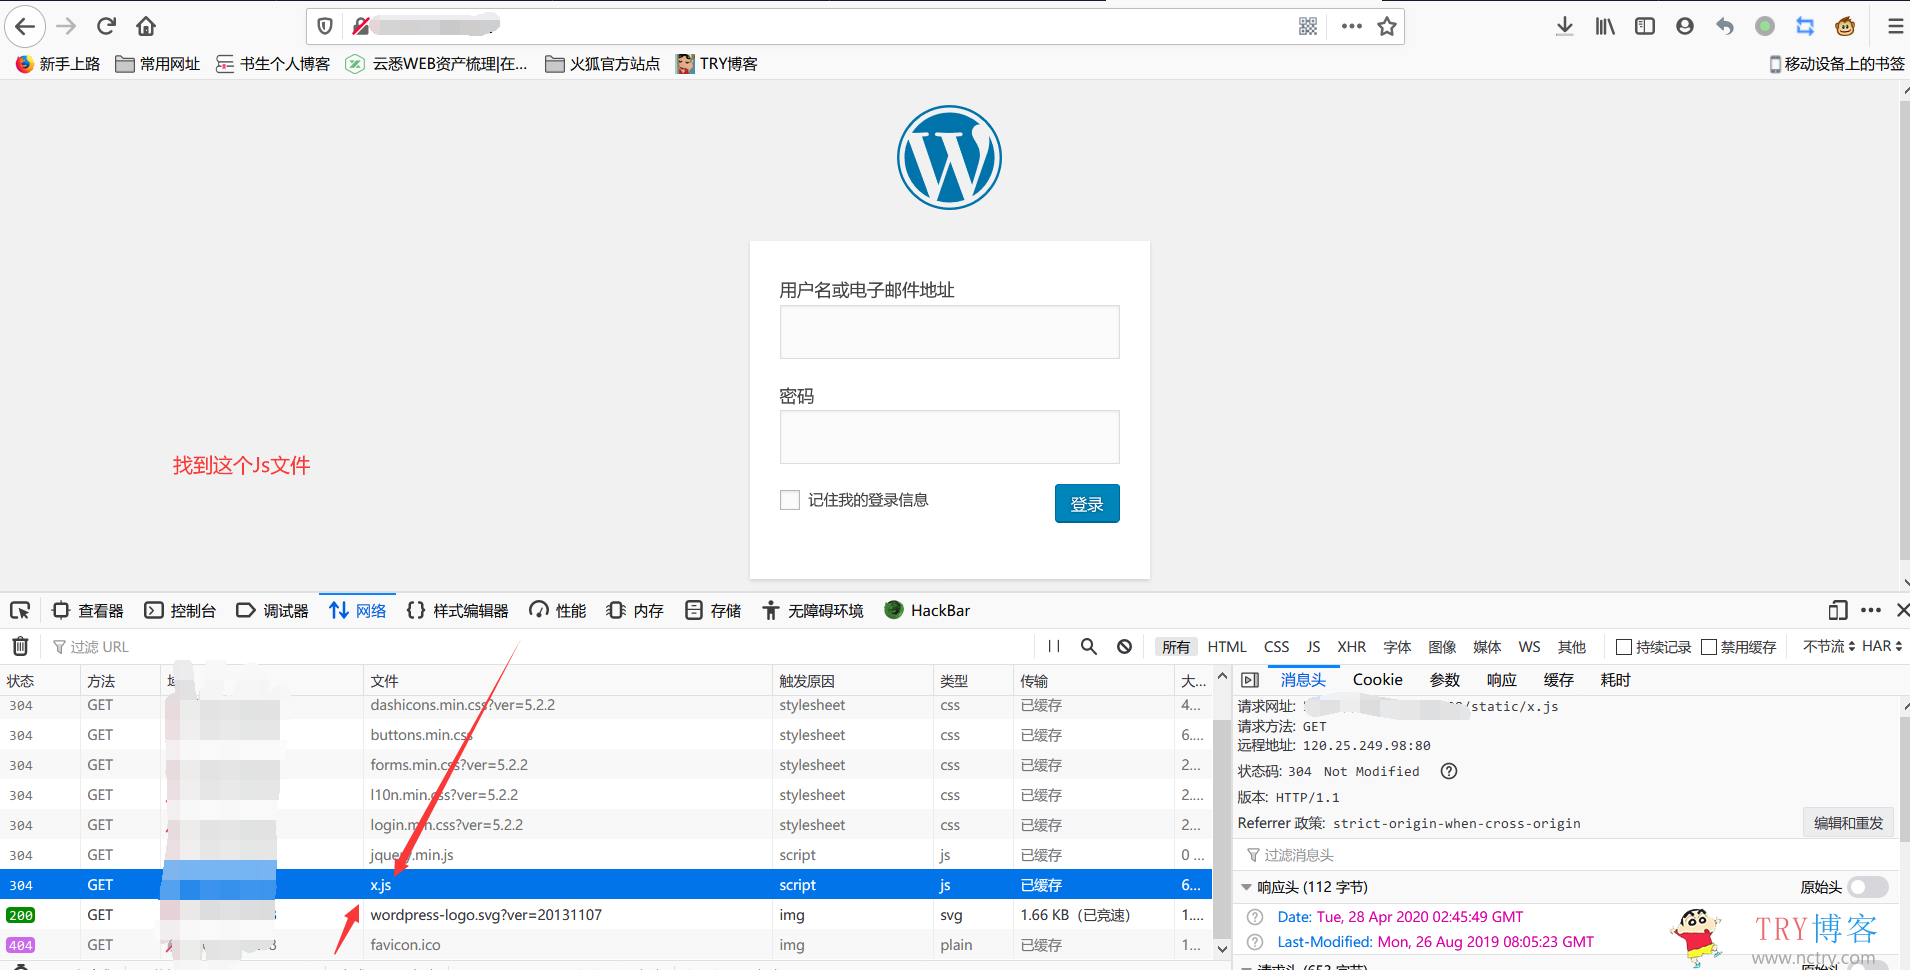This screenshot has height=970, width=1910.
Task: Open the Firefox account avatar icon
Action: [1685, 26]
